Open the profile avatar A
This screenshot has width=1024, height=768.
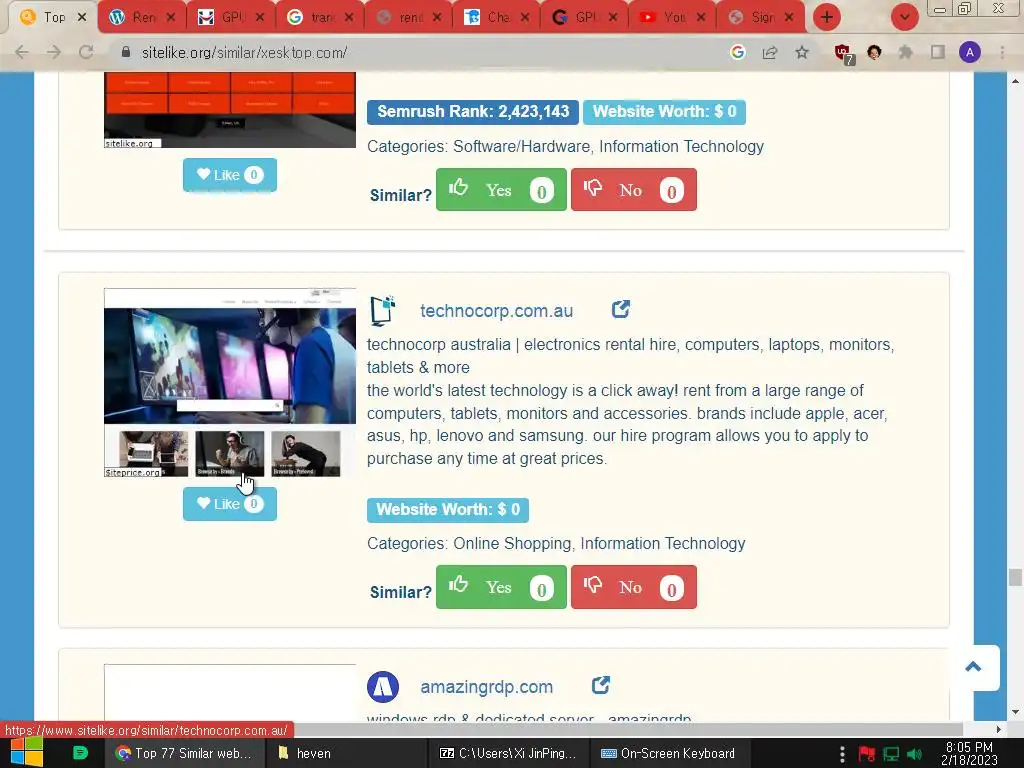970,52
